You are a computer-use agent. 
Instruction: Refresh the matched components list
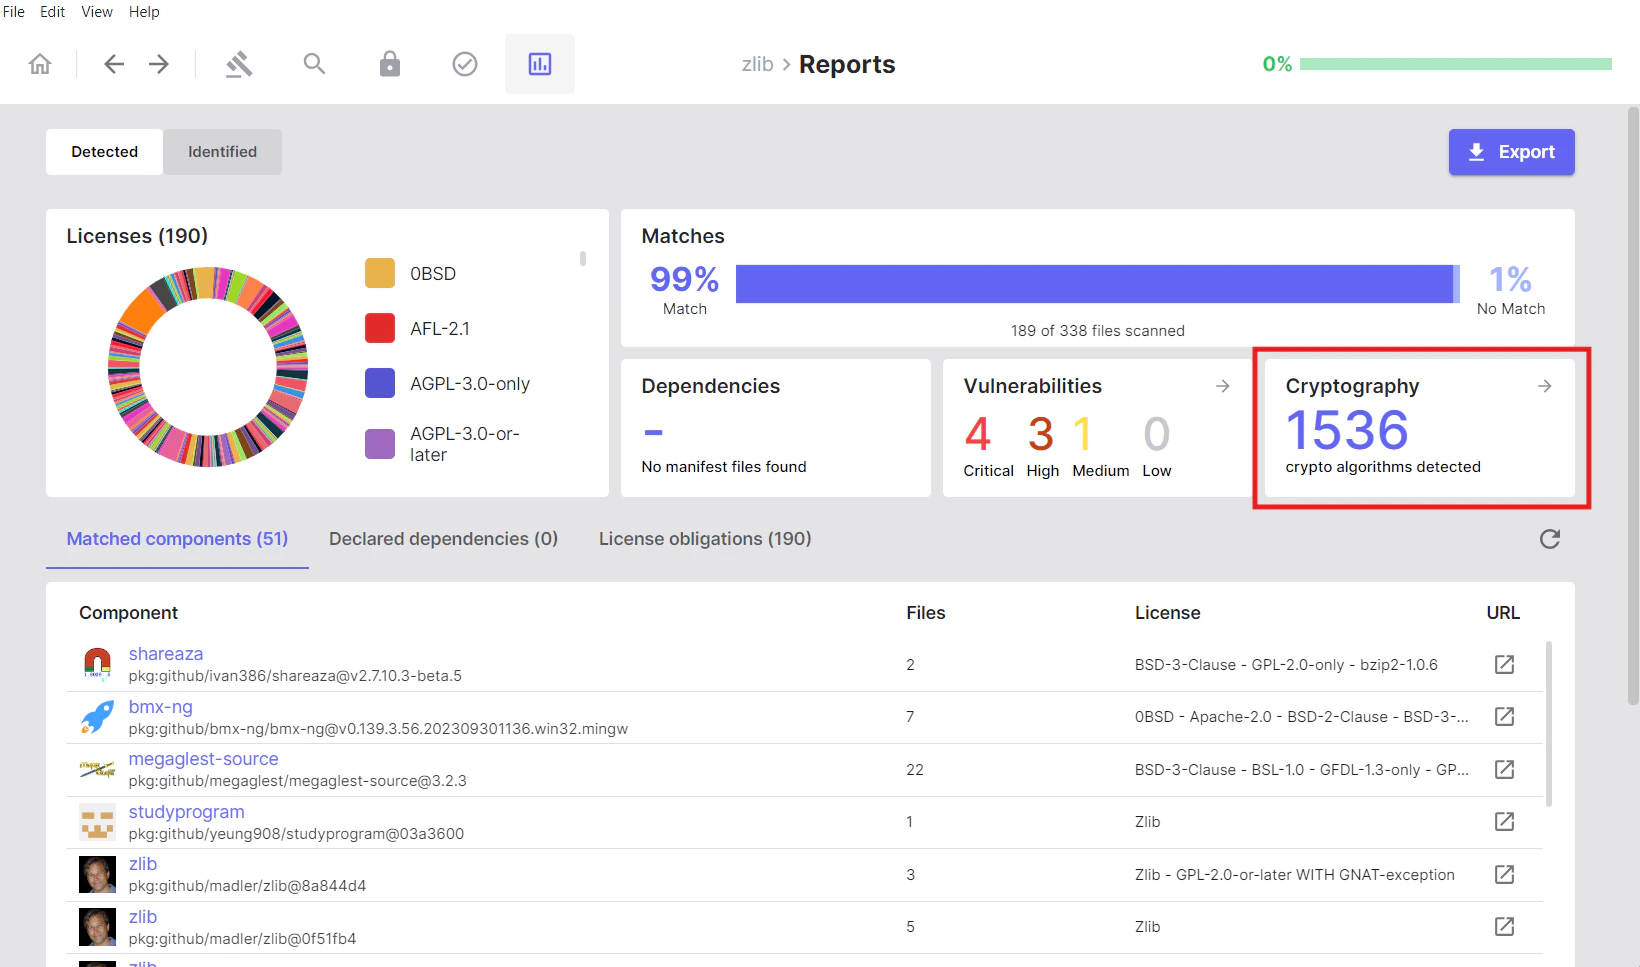[1550, 539]
